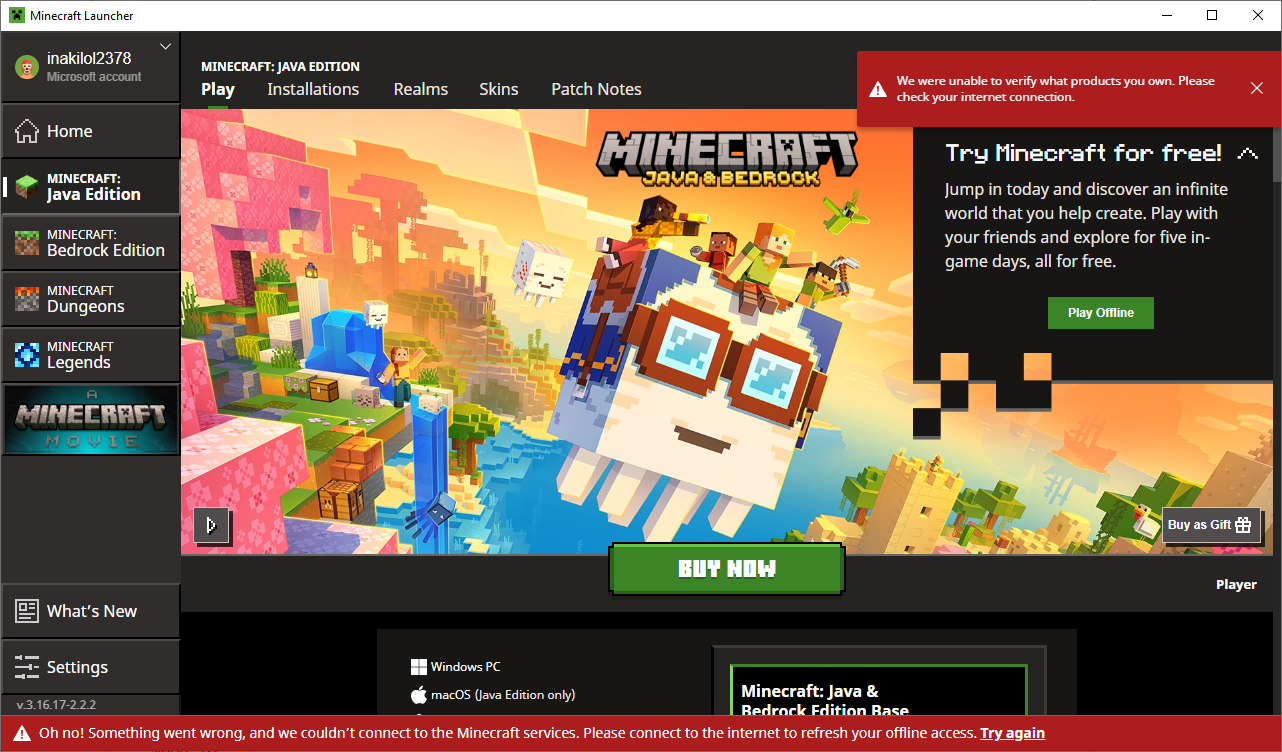Open the launcher Settings
1282x752 pixels.
90,667
